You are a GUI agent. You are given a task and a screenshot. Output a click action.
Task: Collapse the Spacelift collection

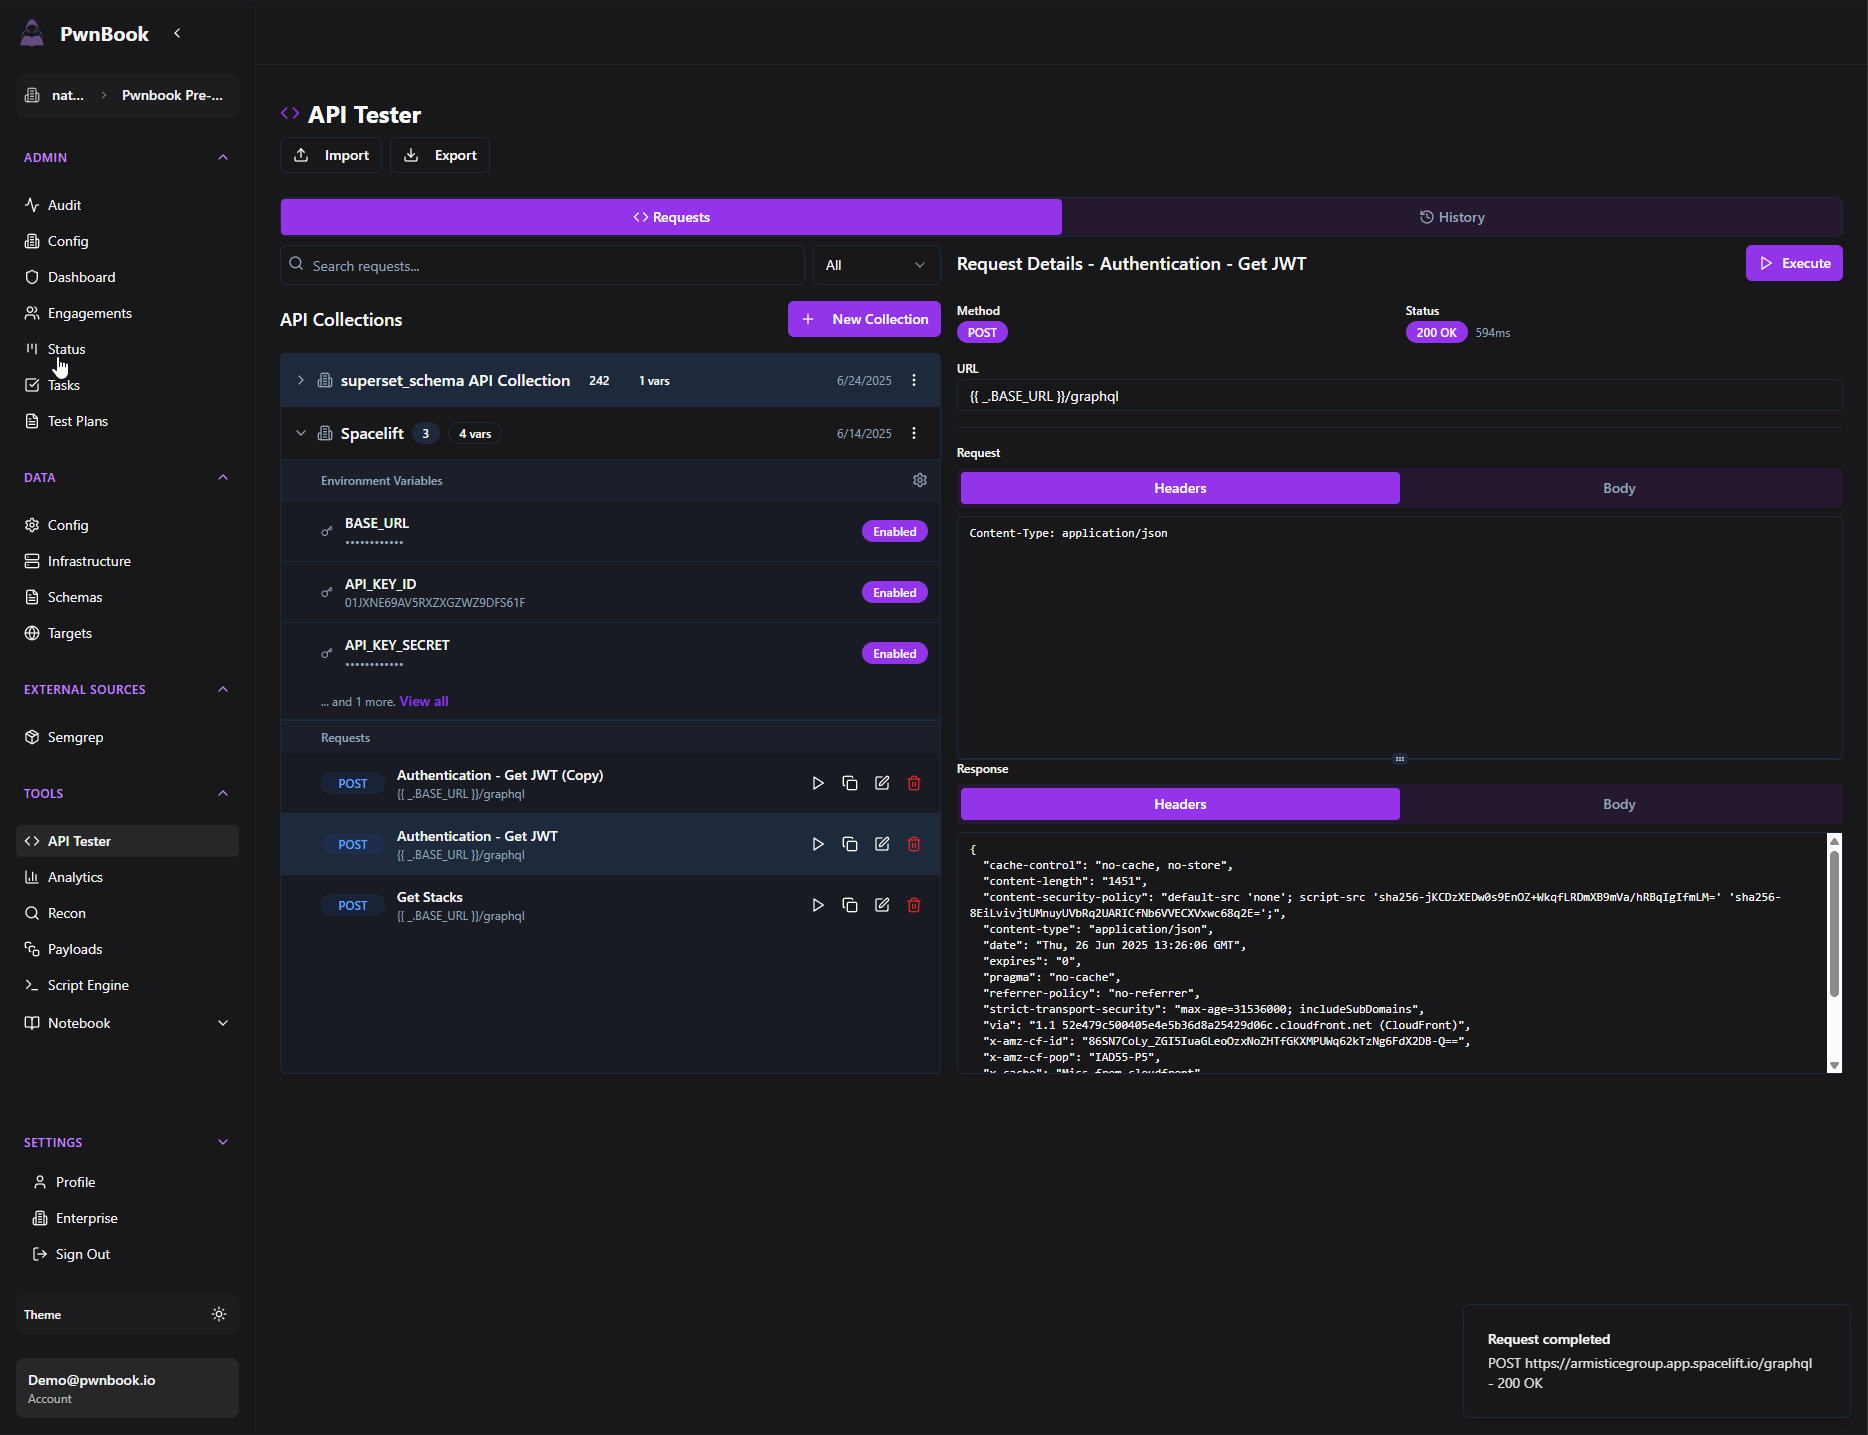pos(300,433)
